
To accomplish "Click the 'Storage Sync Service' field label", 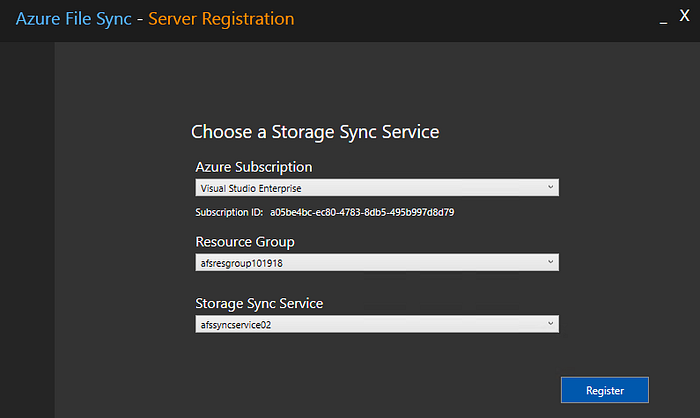I will (259, 303).
